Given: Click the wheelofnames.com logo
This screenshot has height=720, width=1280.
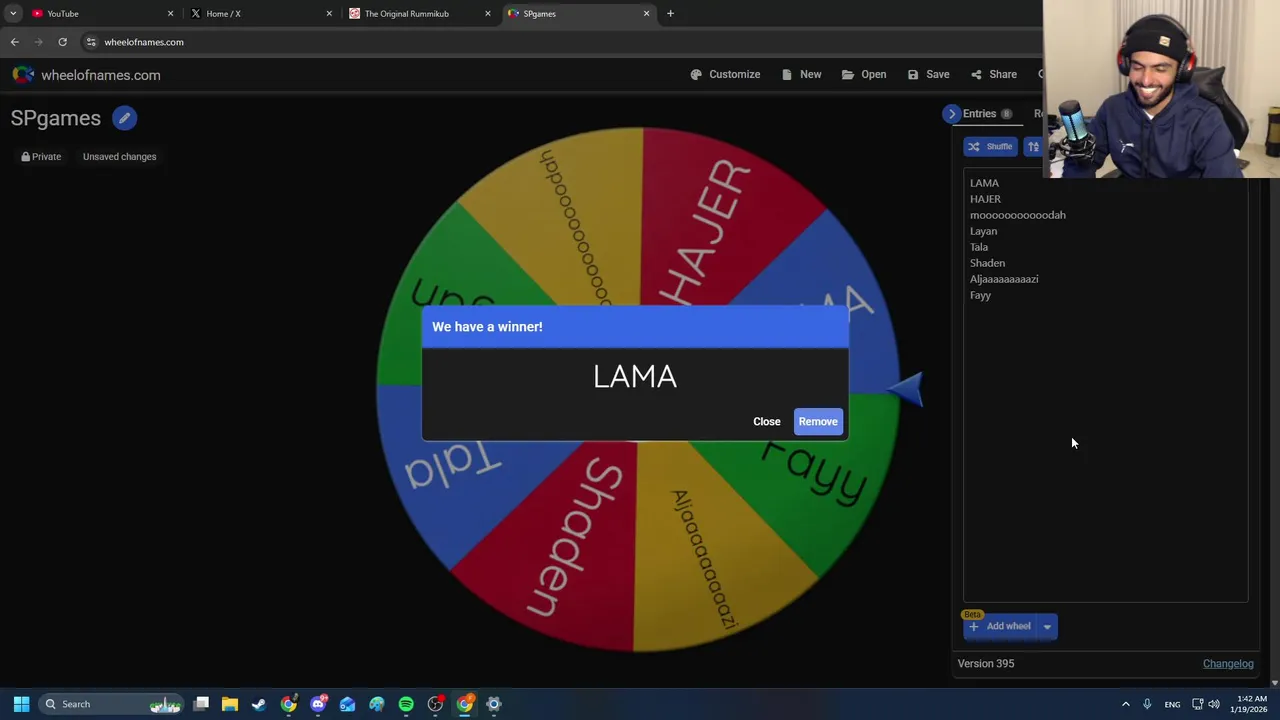Looking at the screenshot, I should click(86, 75).
